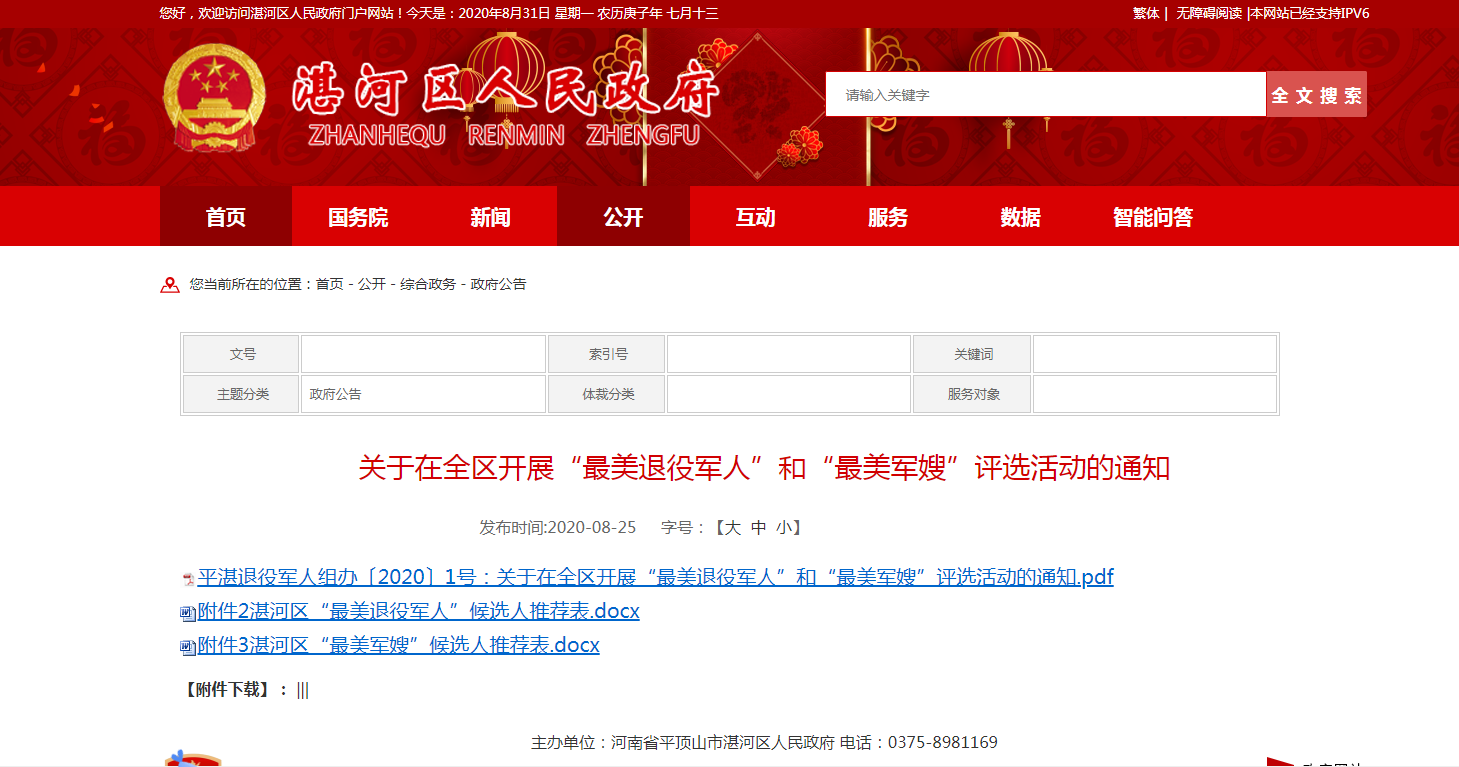Open the 首页 navigation tab
The height and width of the screenshot is (767, 1459).
coord(226,217)
